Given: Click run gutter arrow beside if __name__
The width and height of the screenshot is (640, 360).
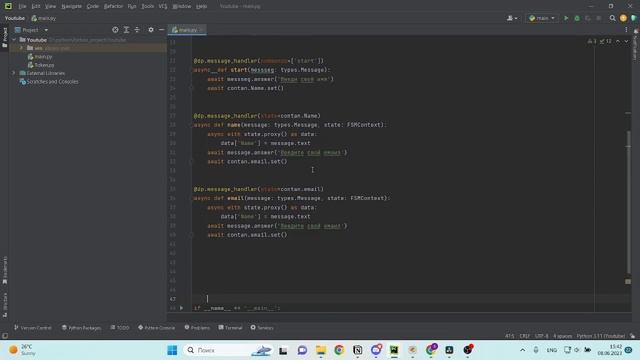Looking at the screenshot, I should coord(181,308).
